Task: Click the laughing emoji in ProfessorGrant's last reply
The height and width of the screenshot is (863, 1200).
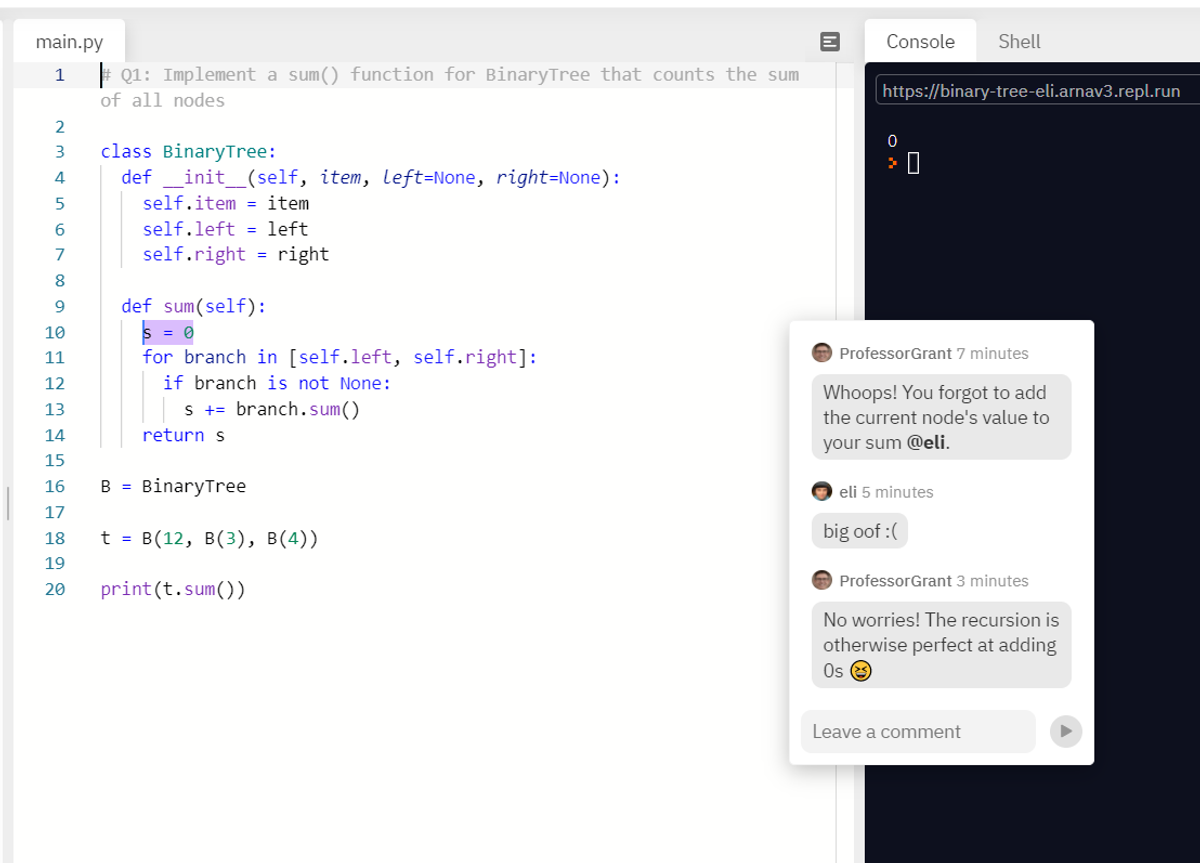Action: [x=858, y=671]
